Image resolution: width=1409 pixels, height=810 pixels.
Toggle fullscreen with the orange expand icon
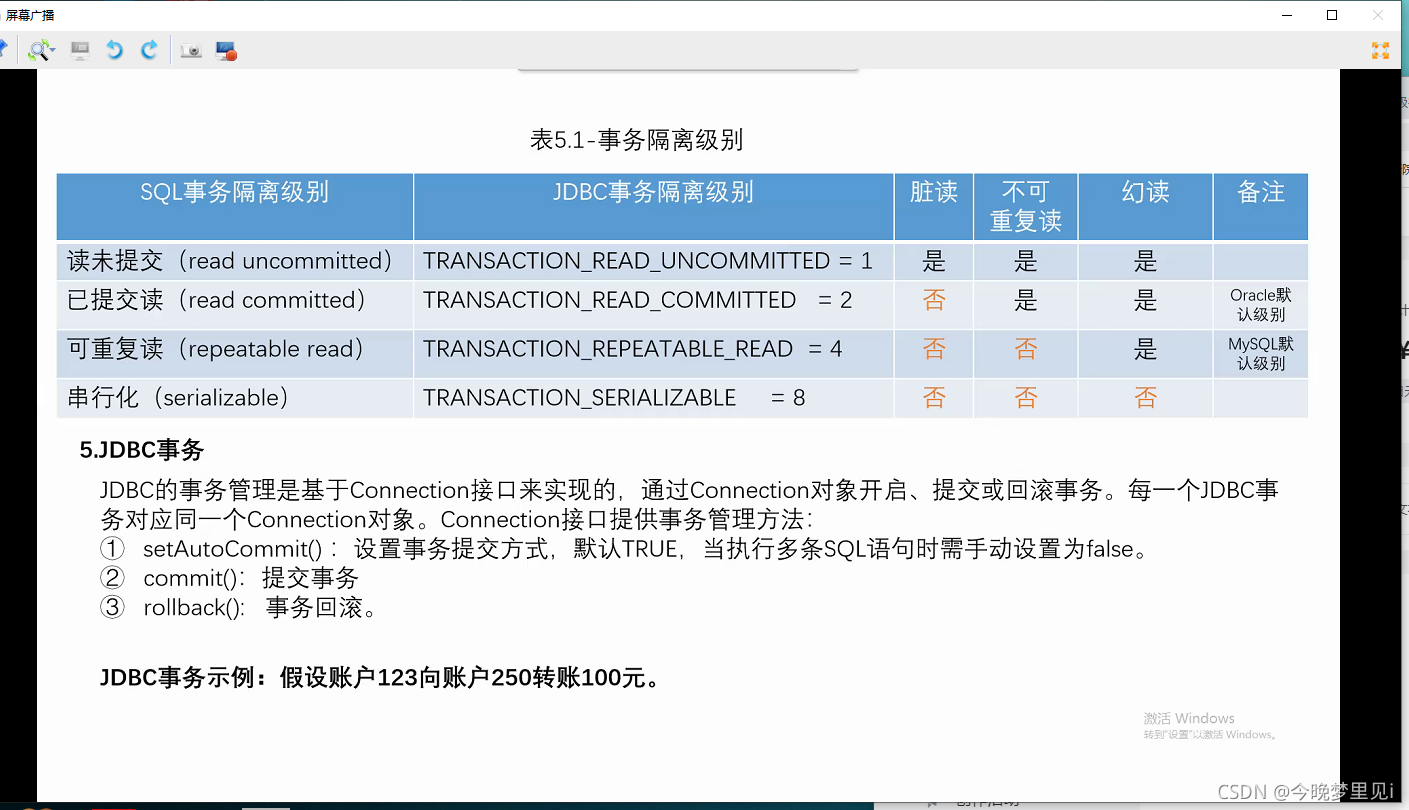(1380, 50)
